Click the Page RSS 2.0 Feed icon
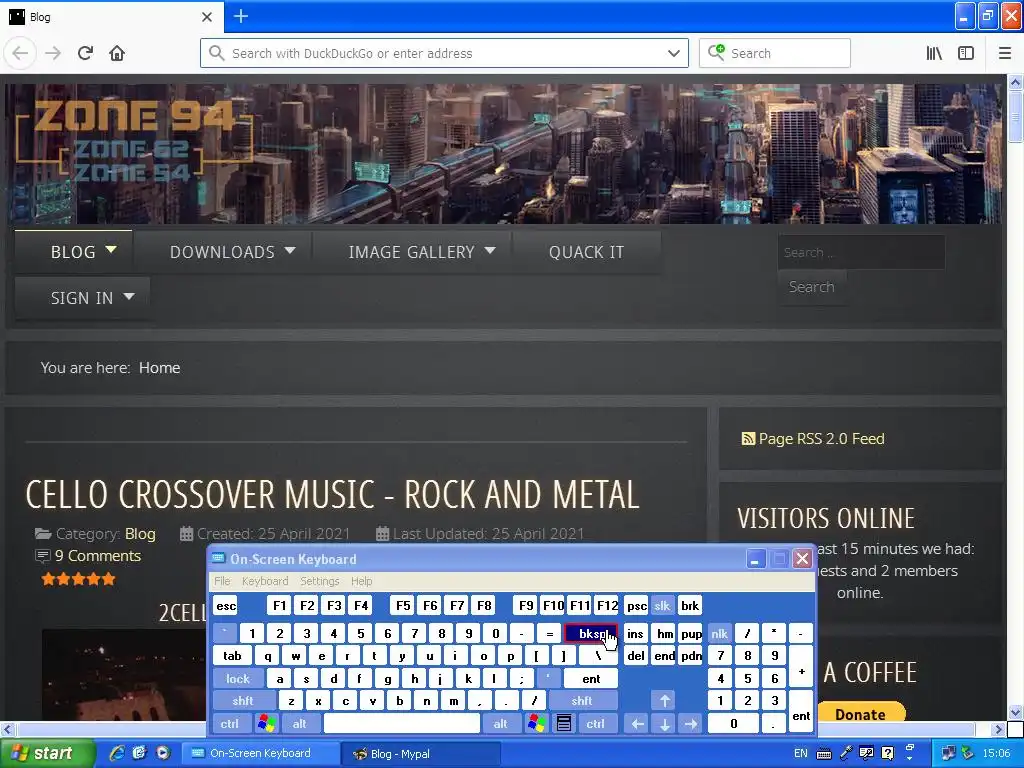The width and height of the screenshot is (1024, 768). 748,439
